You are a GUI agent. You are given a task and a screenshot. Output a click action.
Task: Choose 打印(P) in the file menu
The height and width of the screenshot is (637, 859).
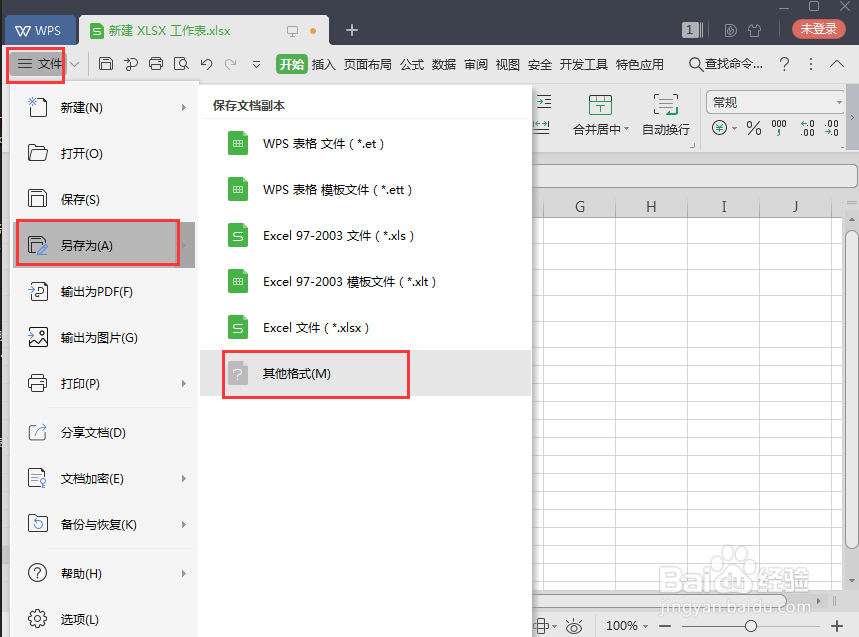104,383
